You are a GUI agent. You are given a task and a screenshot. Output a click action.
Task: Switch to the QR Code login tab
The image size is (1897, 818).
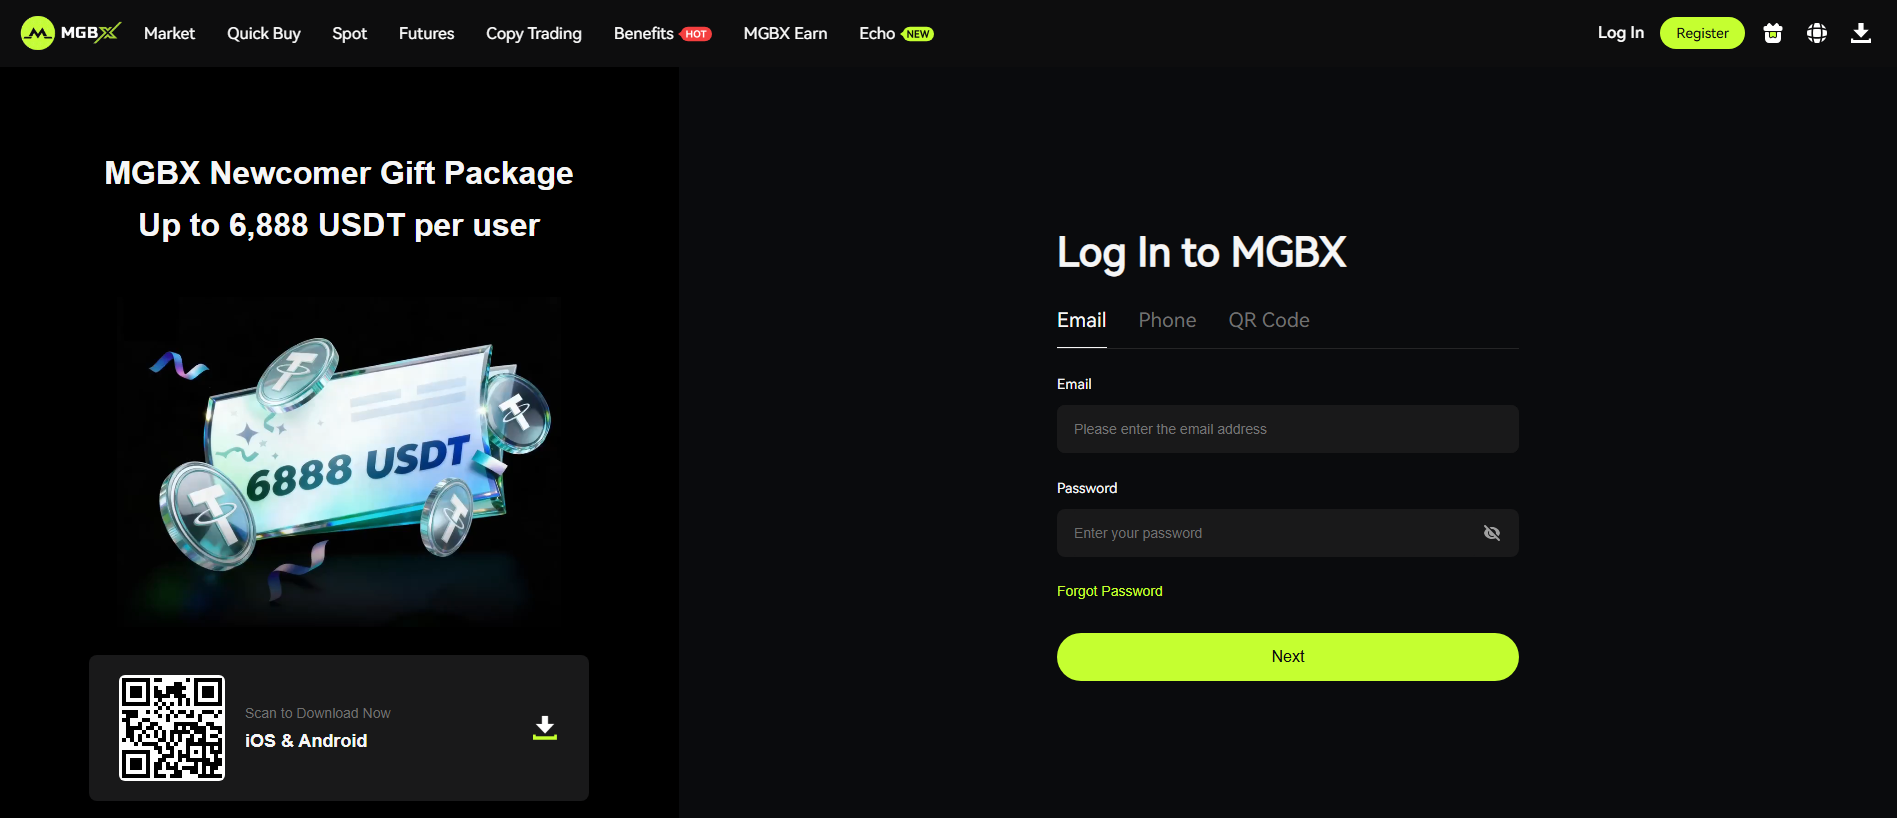point(1269,320)
